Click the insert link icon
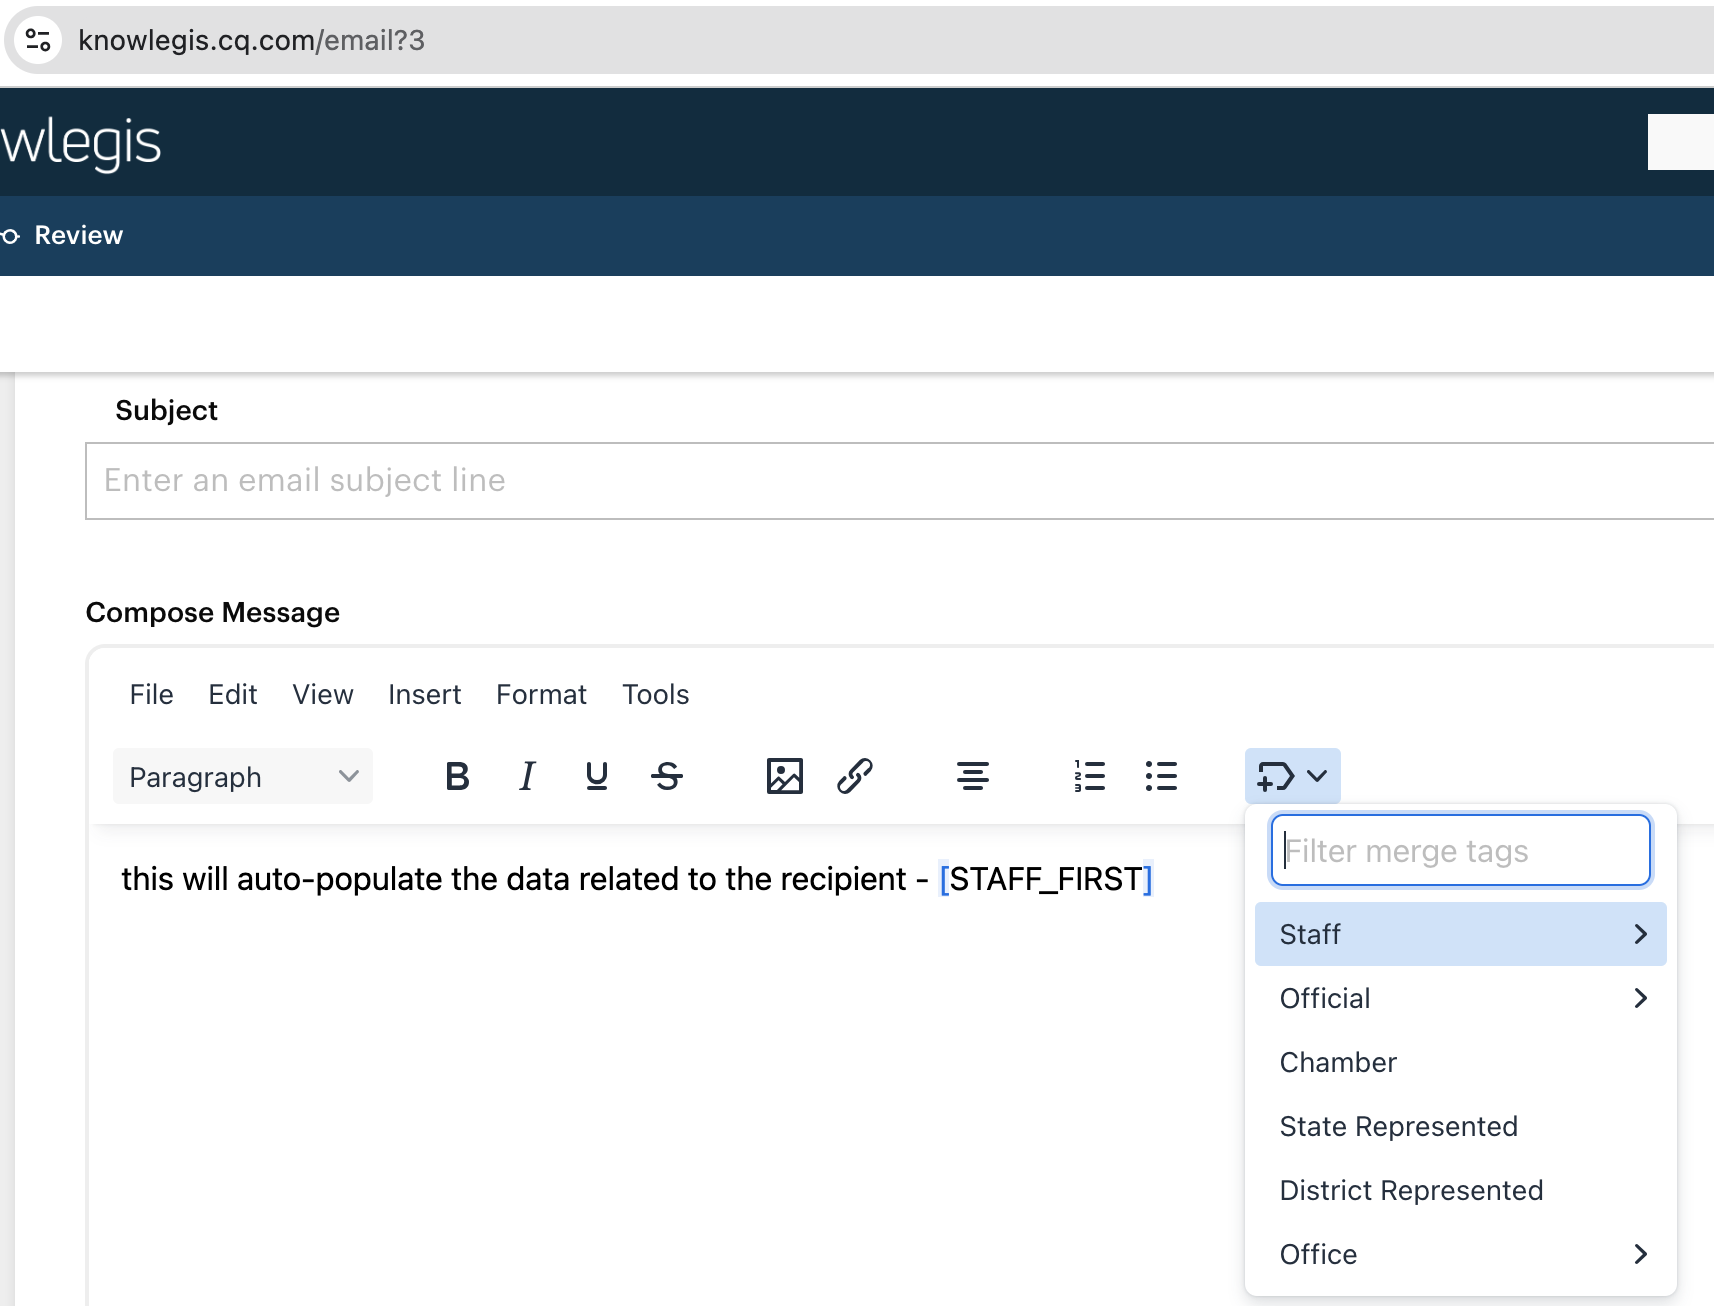Viewport: 1714px width, 1306px height. (x=855, y=776)
